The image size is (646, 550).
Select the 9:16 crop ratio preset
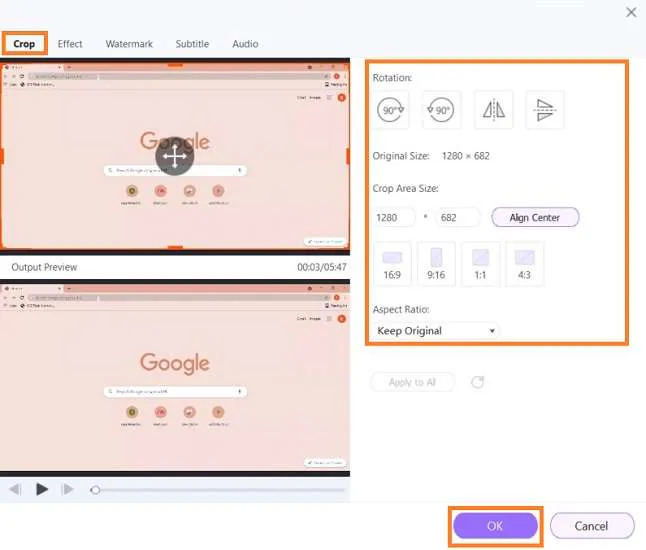tap(436, 264)
